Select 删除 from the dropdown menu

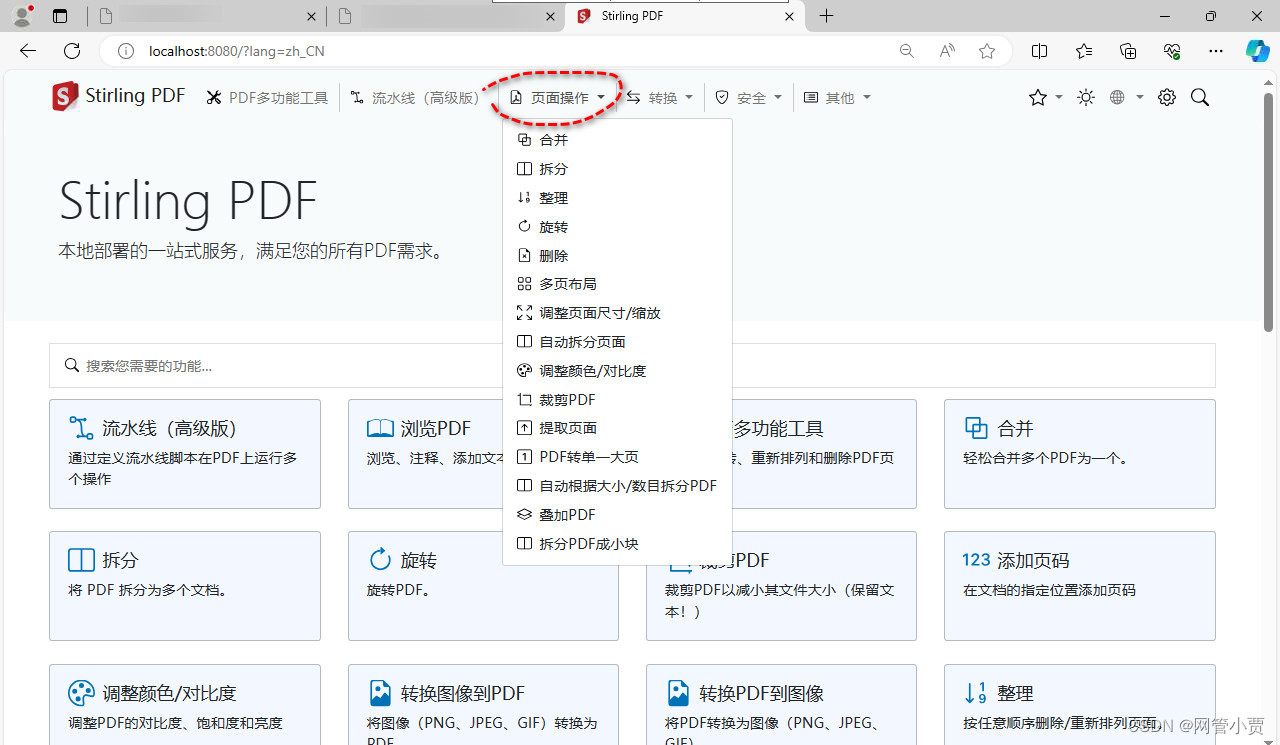(x=617, y=256)
